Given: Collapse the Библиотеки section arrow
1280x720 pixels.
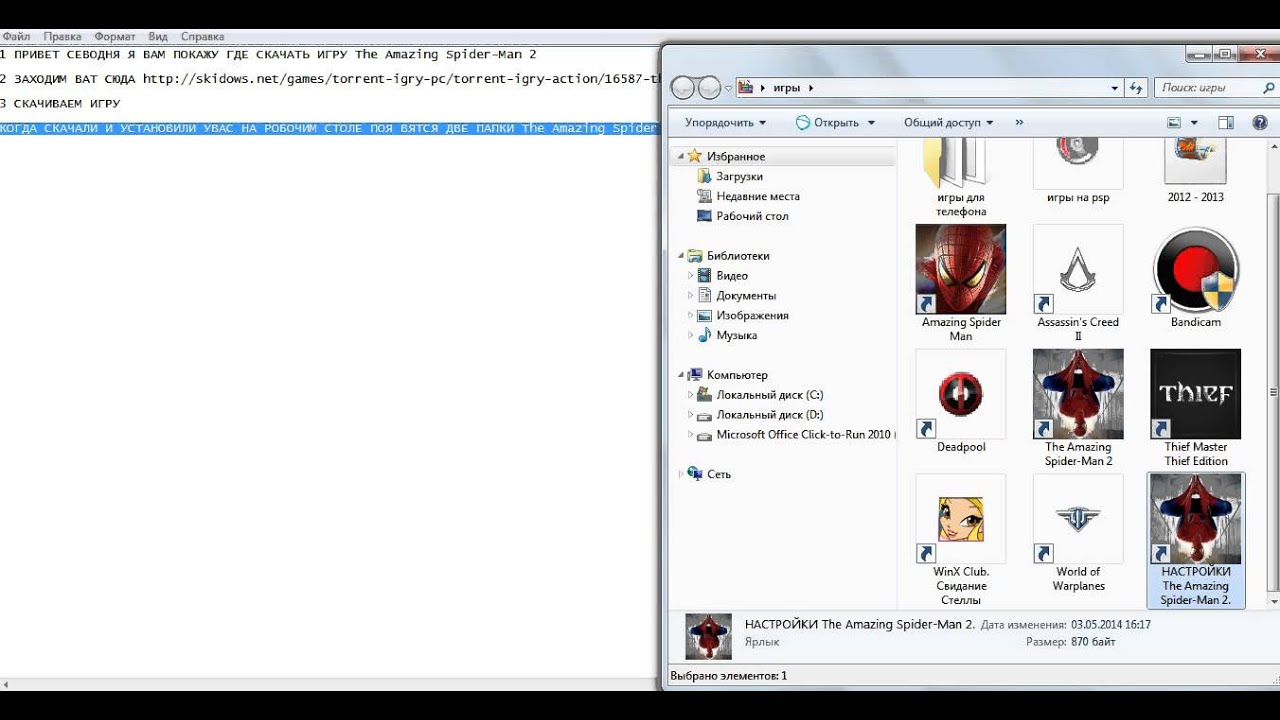Looking at the screenshot, I should pos(681,256).
